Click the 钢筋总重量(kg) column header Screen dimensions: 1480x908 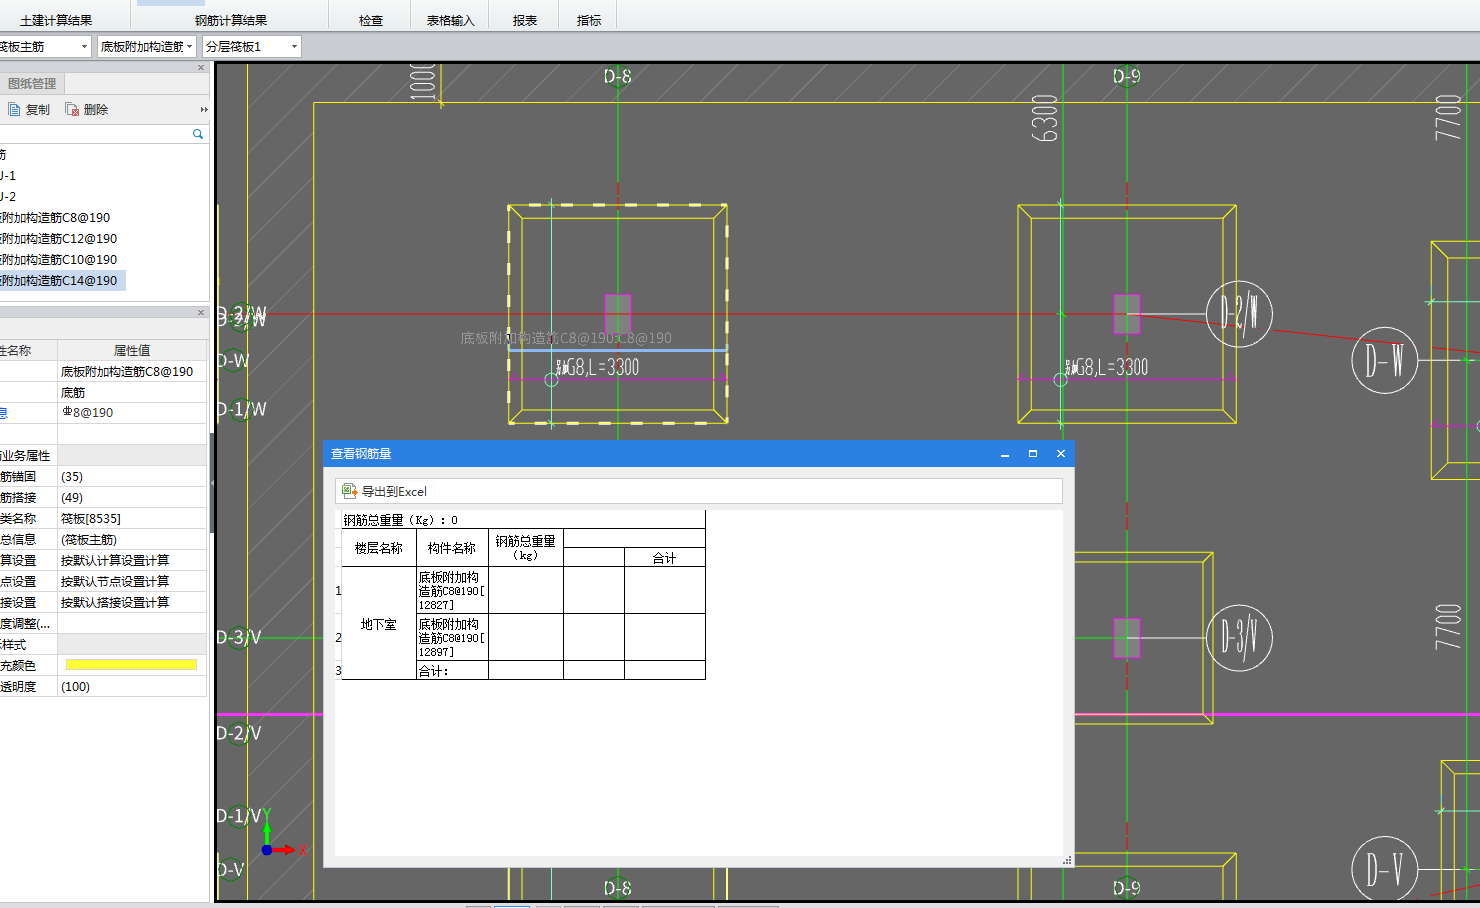pos(526,548)
